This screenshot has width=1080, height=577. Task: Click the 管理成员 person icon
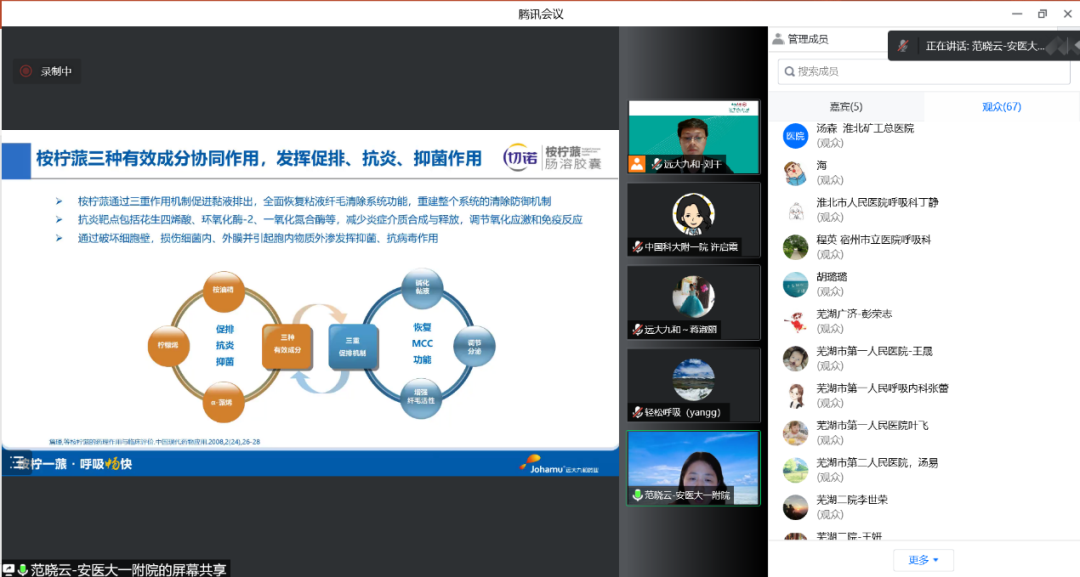click(x=777, y=39)
